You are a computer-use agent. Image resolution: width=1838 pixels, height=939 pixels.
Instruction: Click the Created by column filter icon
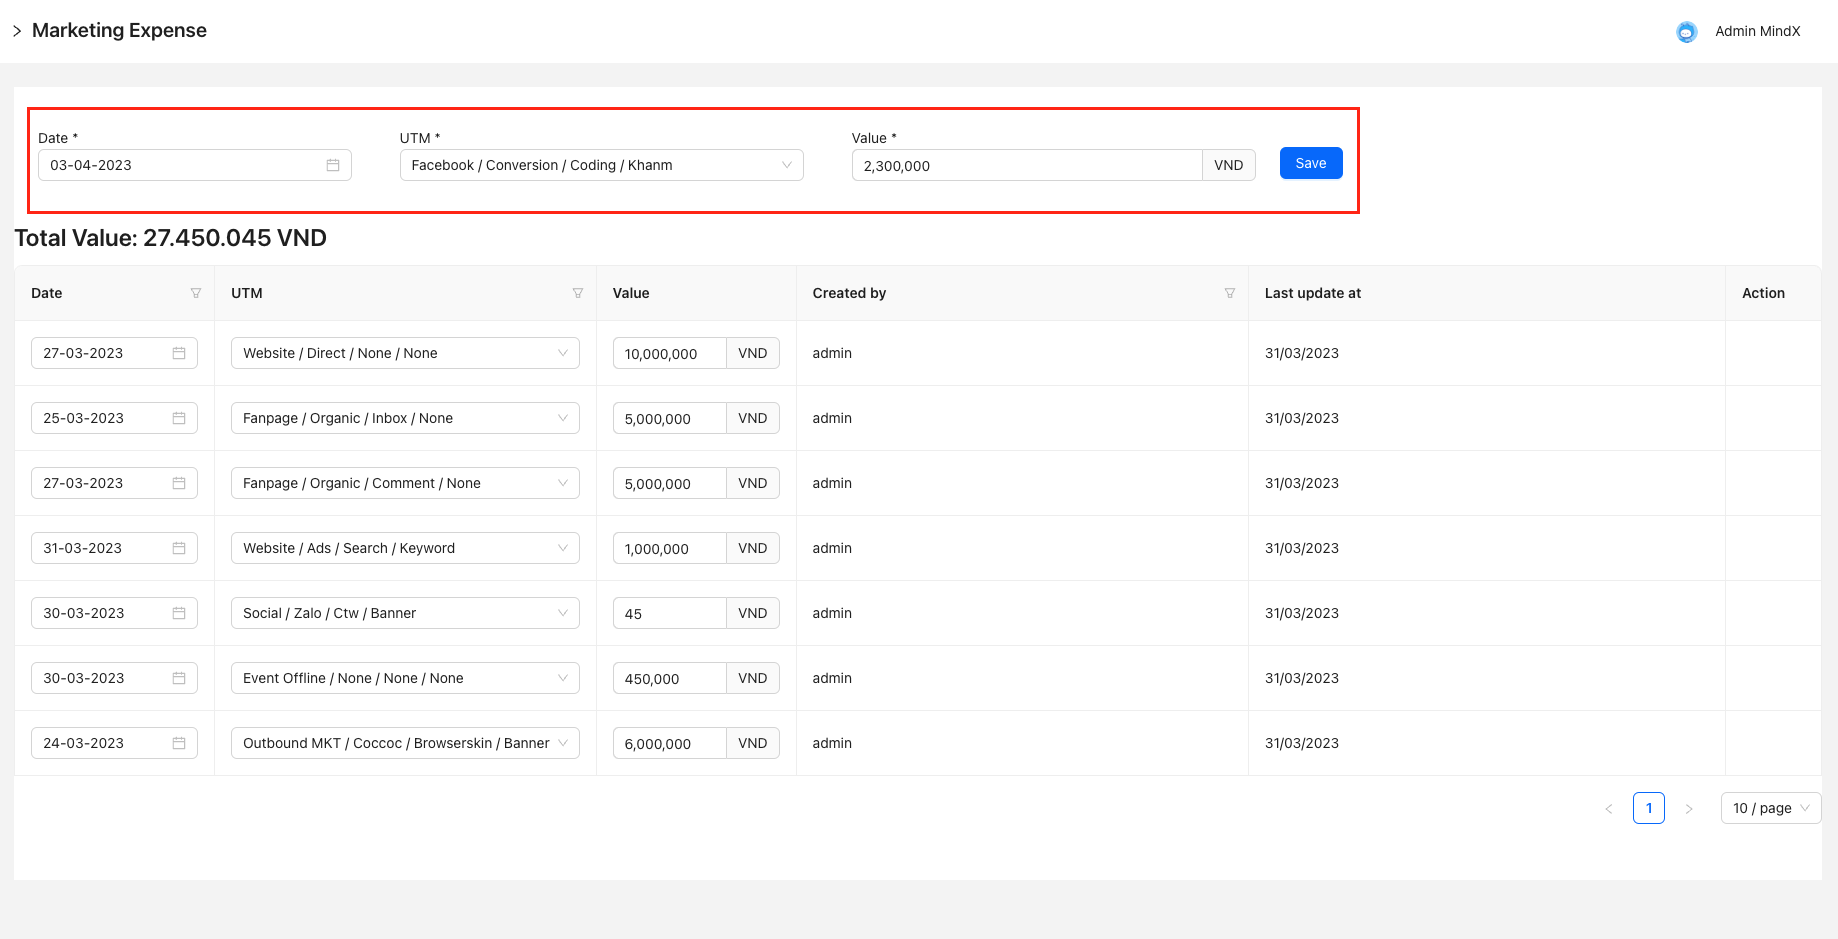1230,293
